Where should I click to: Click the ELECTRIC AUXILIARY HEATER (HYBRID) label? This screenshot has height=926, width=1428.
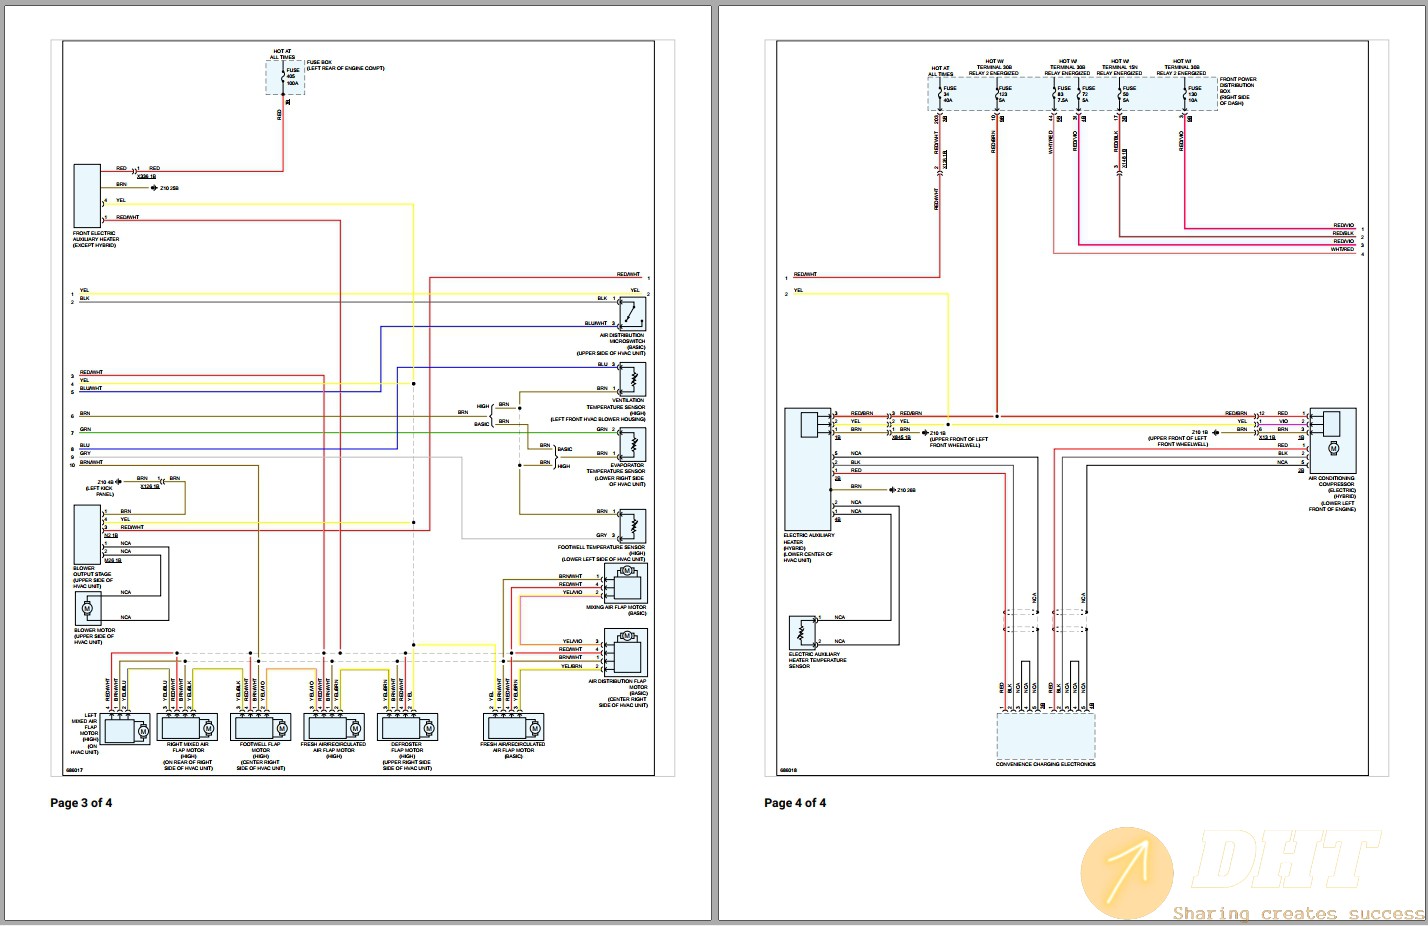[x=808, y=548]
